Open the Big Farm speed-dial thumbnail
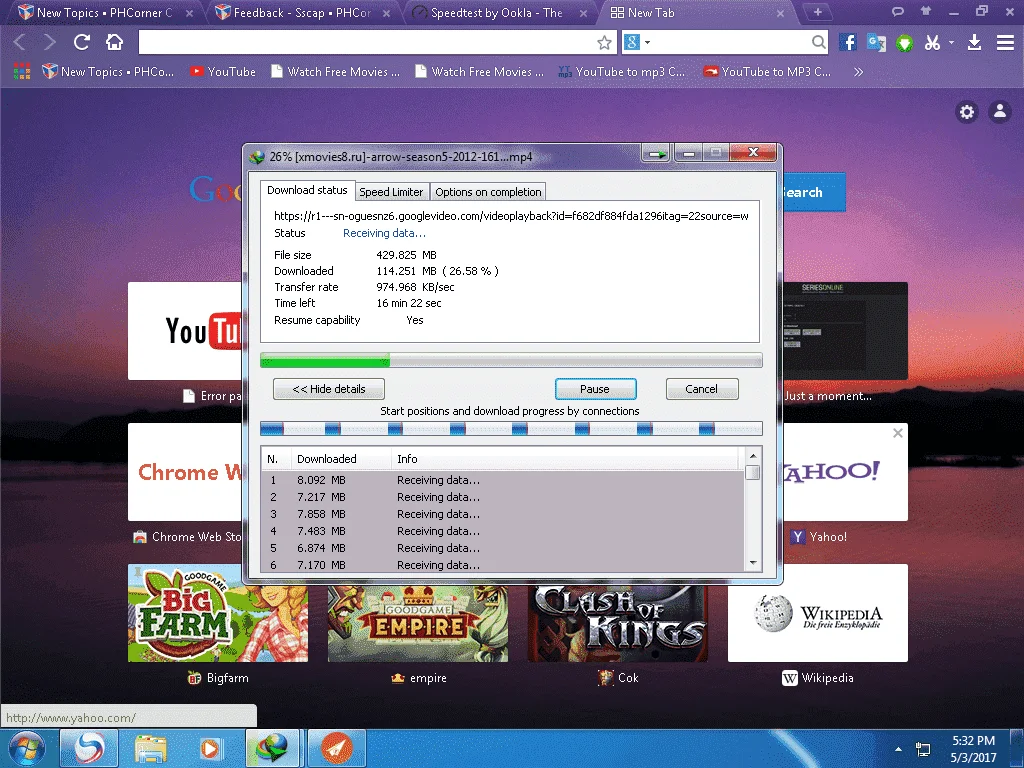The height and width of the screenshot is (768, 1024). (217, 613)
